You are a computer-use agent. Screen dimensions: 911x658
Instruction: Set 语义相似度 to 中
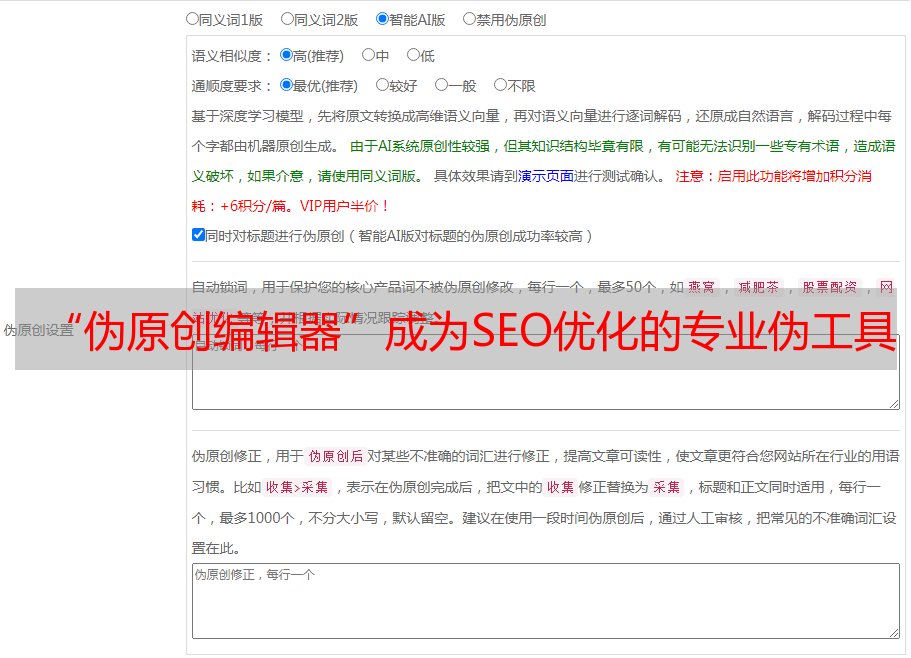(368, 55)
